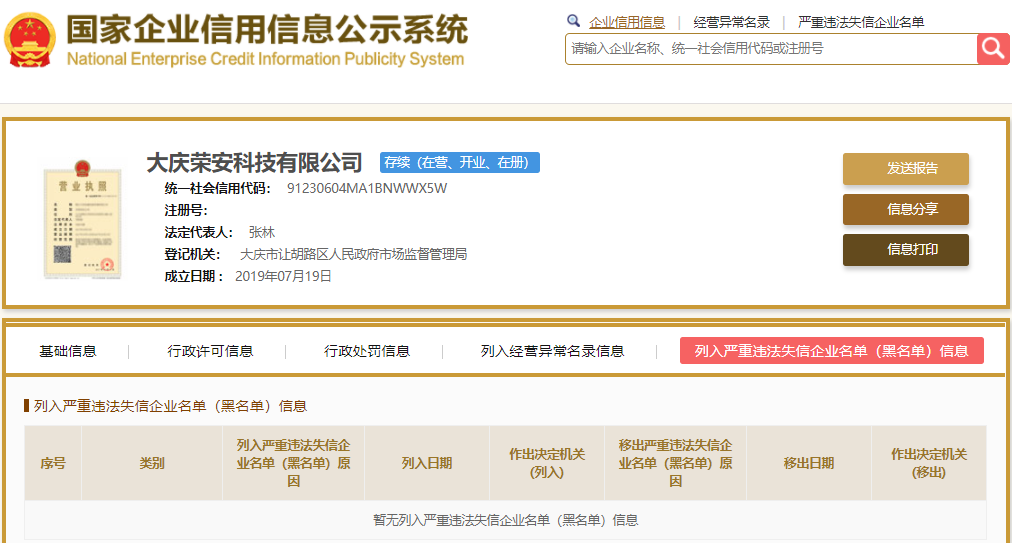Click the 移出严重违法失信企业名单（黑名单）原因 column header
1012x543 pixels.
(x=675, y=463)
